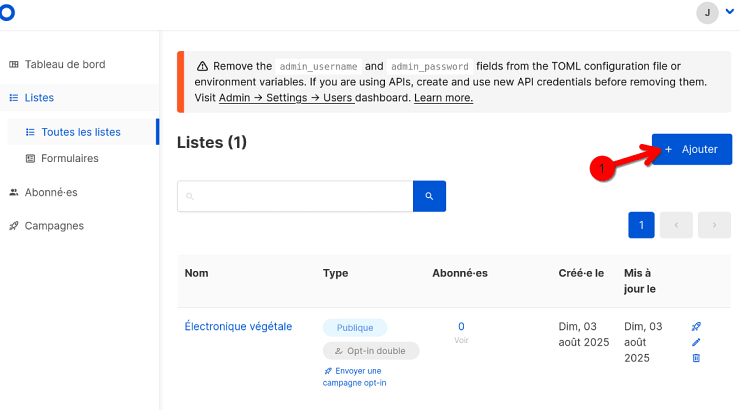This screenshot has width=740, height=410.
Task: Open the Électronique végétale list link
Action: pos(238,326)
